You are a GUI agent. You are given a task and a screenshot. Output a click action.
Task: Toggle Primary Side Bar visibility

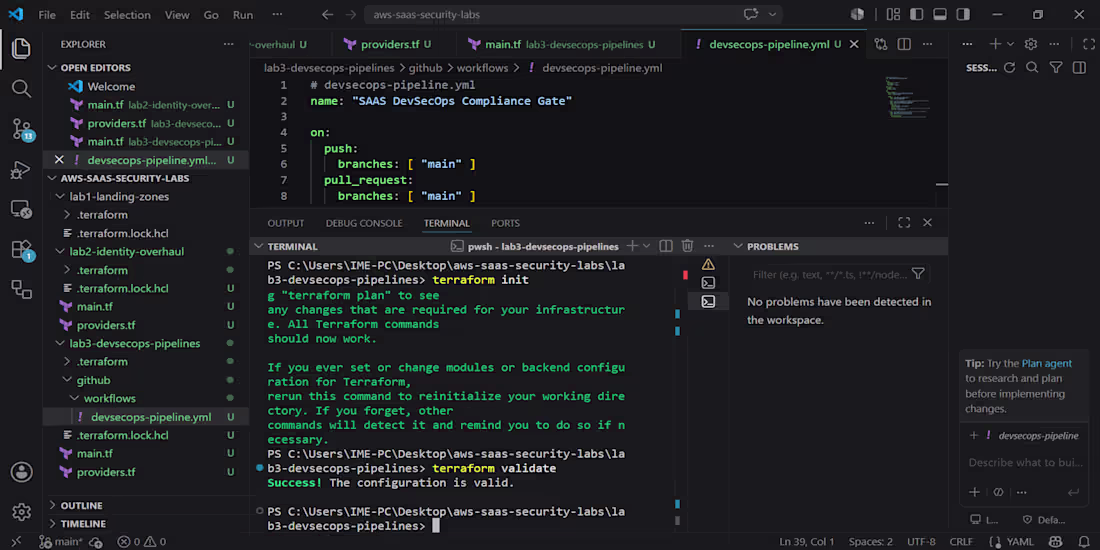coord(916,15)
